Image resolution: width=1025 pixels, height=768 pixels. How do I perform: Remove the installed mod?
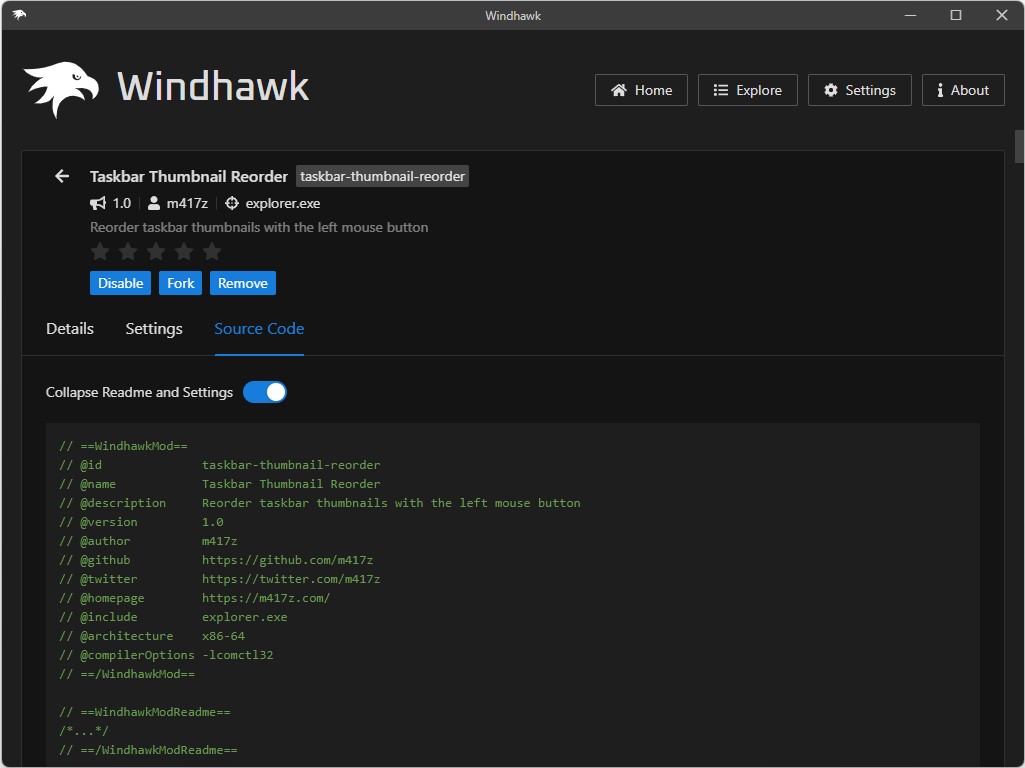(x=242, y=283)
